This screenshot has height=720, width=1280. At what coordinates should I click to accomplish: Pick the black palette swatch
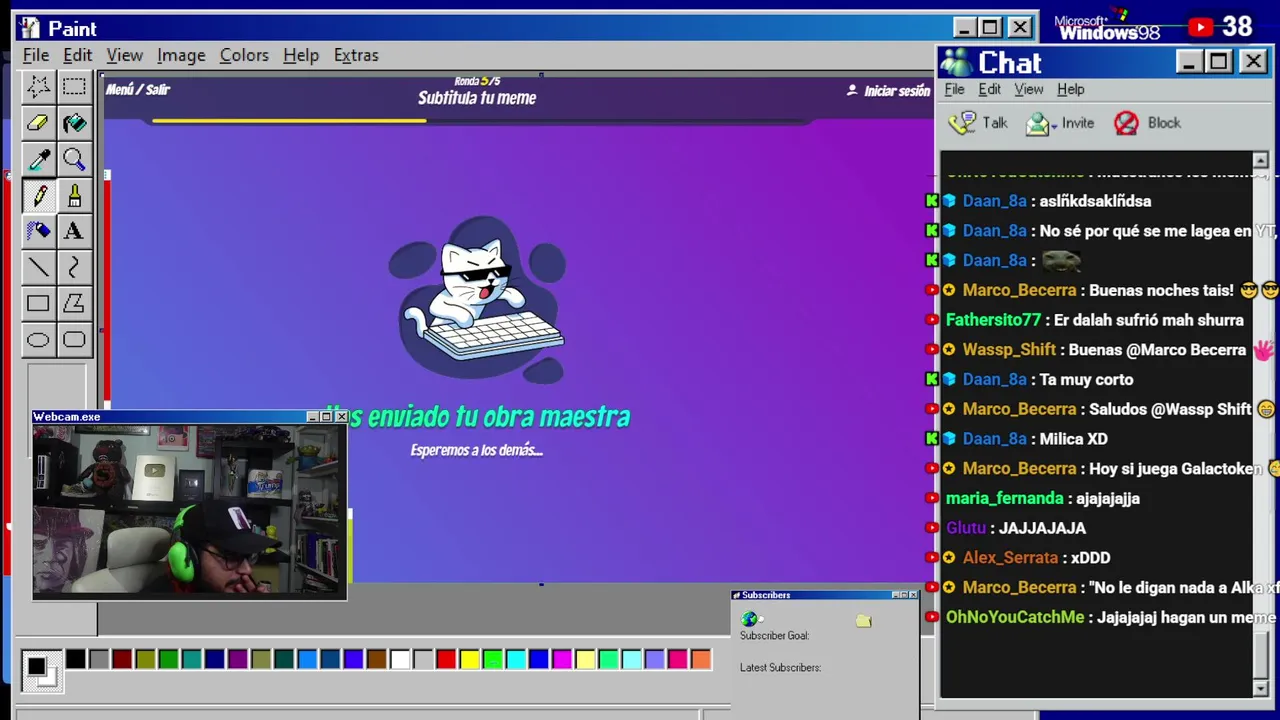tap(75, 659)
